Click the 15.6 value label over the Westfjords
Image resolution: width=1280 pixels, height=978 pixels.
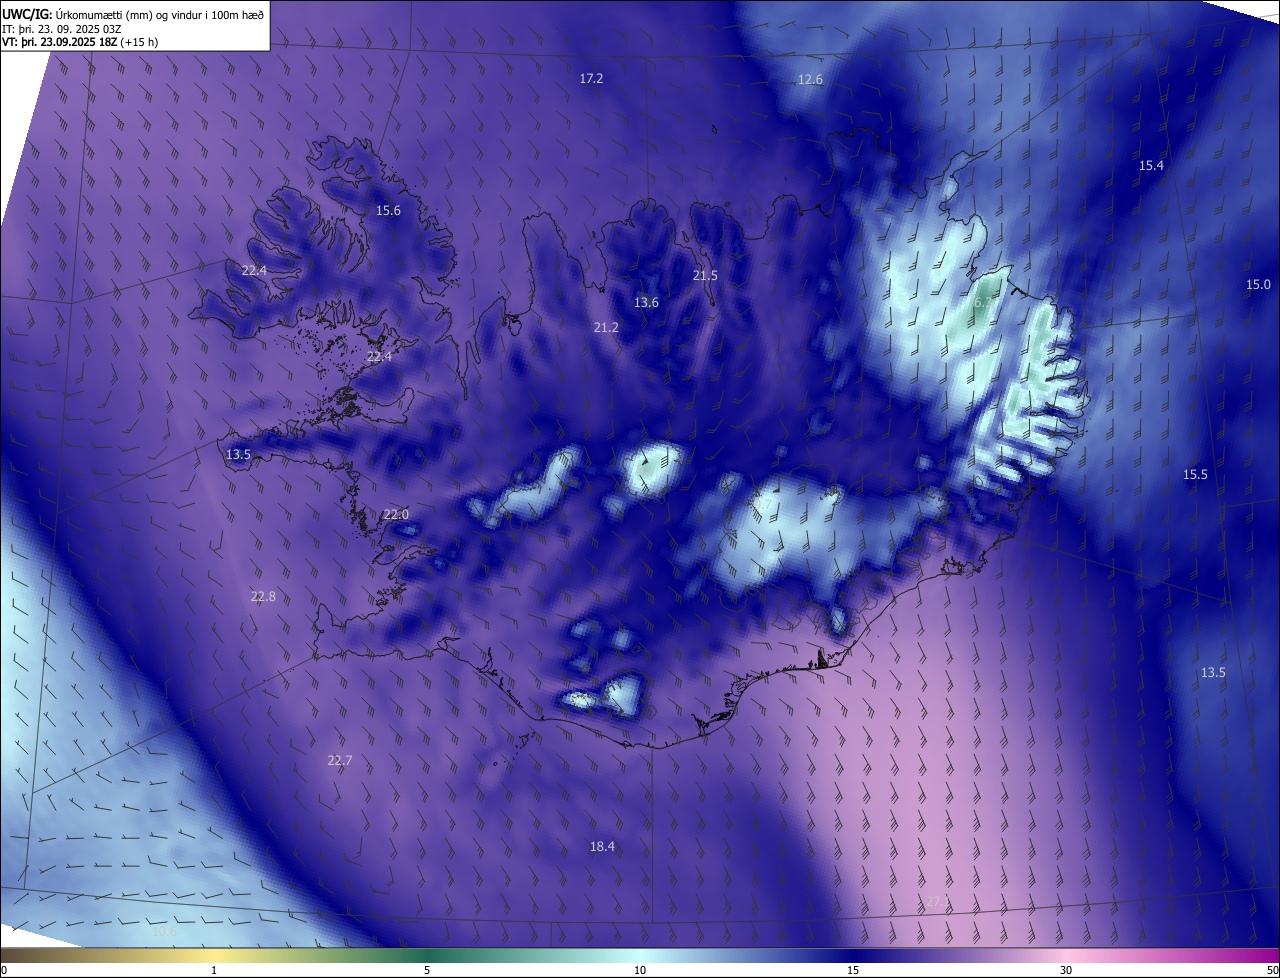(388, 210)
